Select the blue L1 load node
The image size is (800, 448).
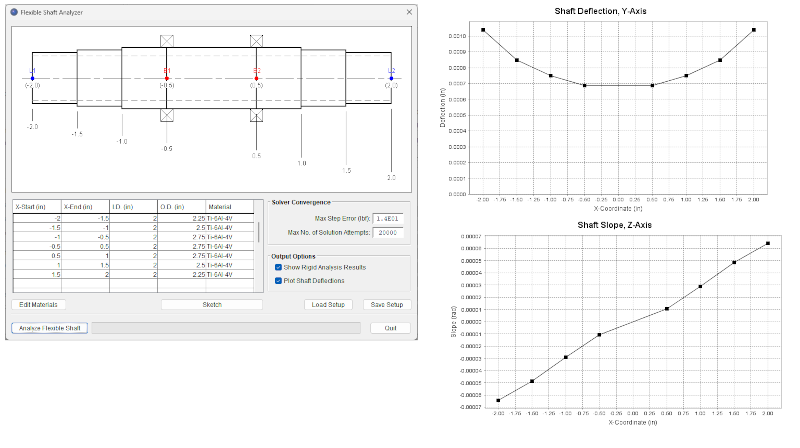click(x=32, y=77)
